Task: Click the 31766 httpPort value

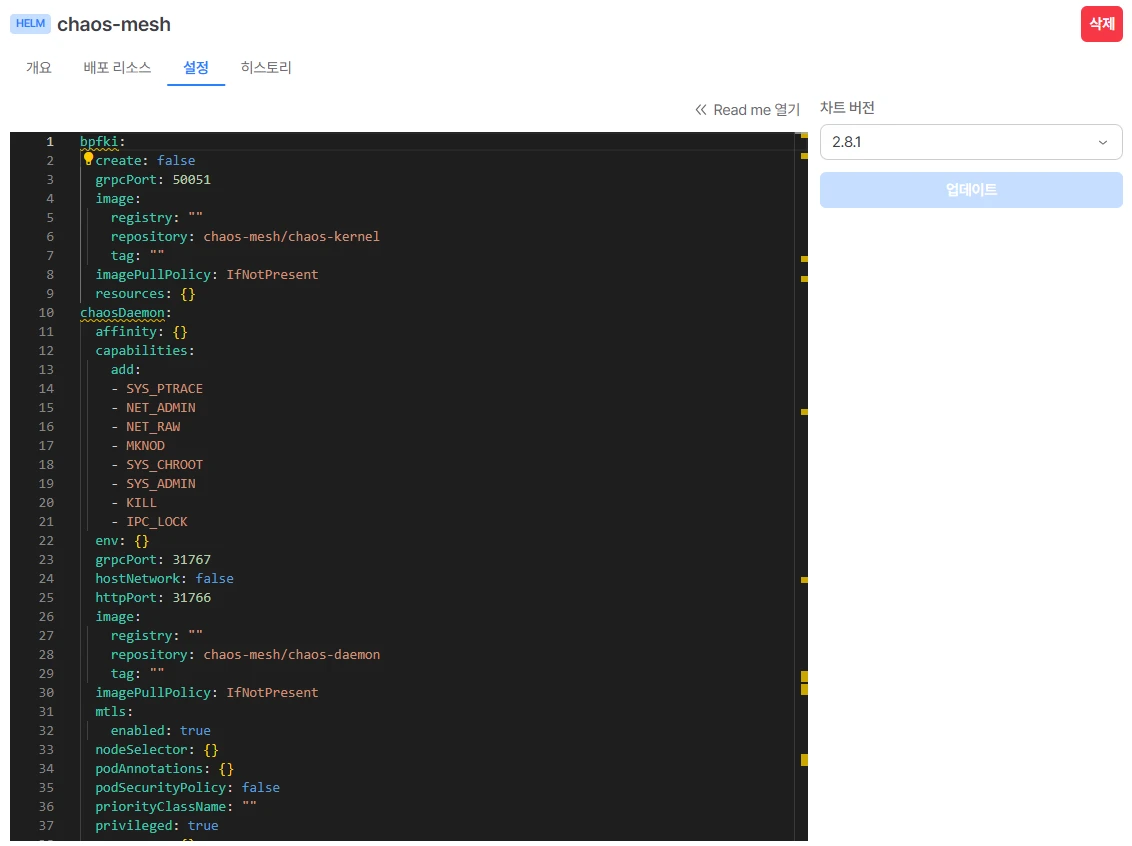Action: coord(191,597)
